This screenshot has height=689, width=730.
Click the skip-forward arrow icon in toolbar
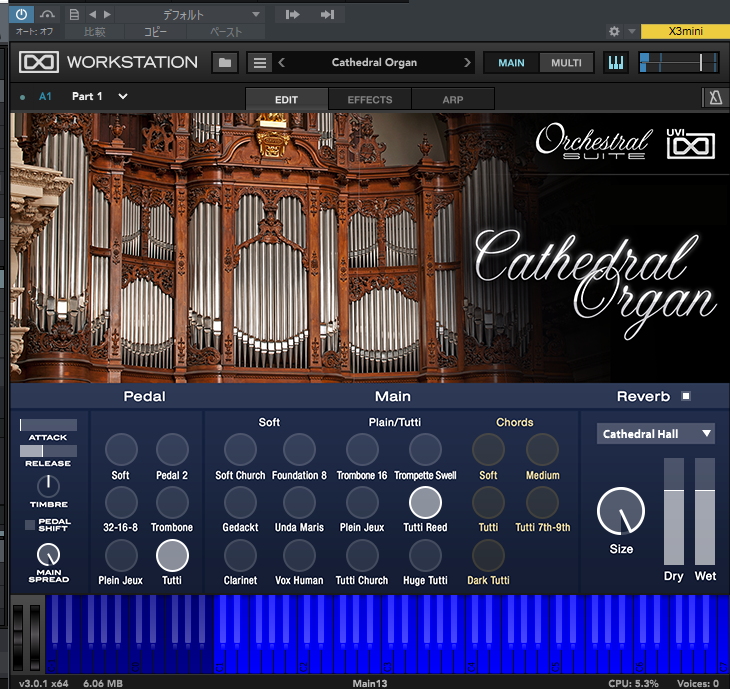pos(292,14)
